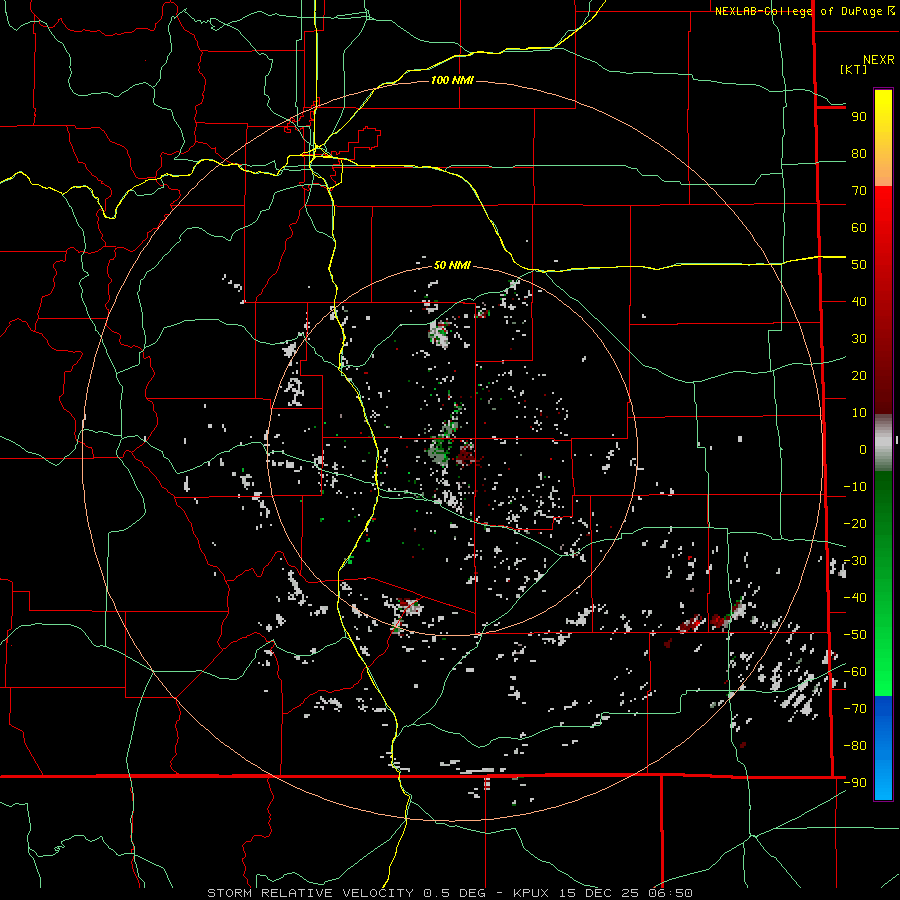Click the -10 value on velocity scale
Screen dimensions: 900x900
coord(855,487)
